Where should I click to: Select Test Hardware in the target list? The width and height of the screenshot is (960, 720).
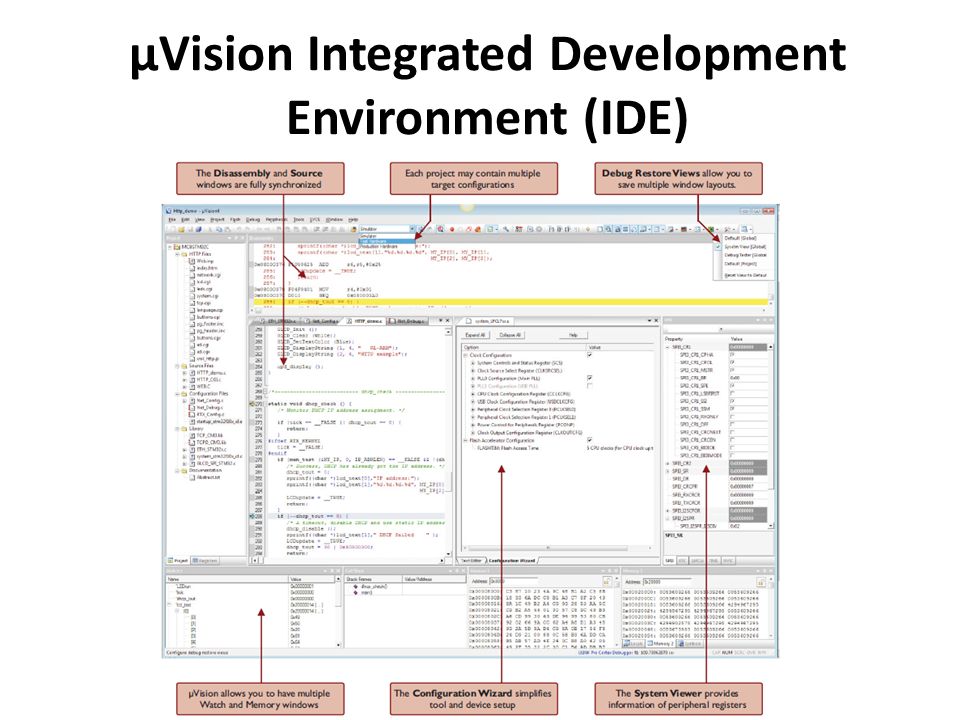[x=387, y=241]
